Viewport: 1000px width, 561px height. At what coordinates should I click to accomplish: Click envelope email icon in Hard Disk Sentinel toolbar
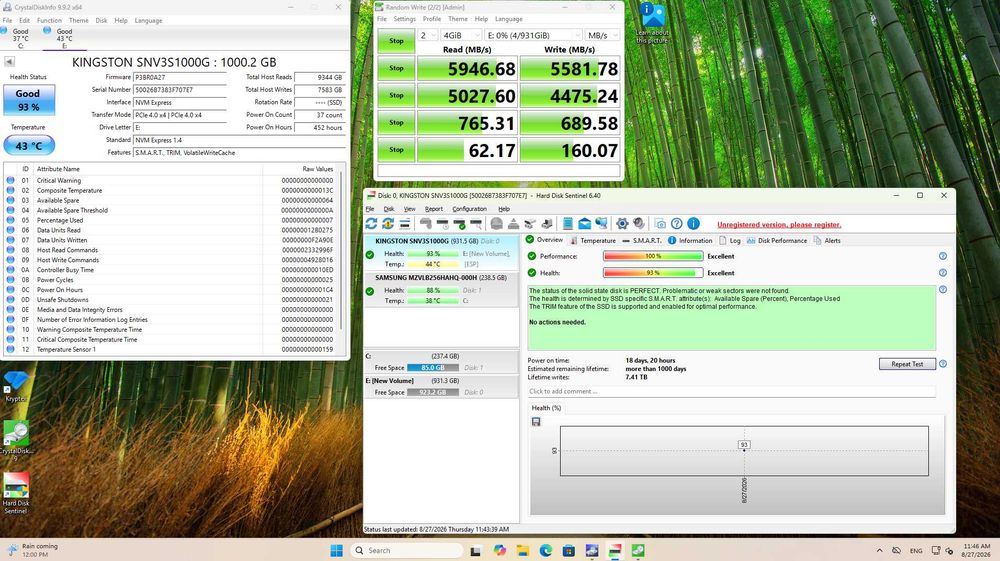(x=584, y=224)
